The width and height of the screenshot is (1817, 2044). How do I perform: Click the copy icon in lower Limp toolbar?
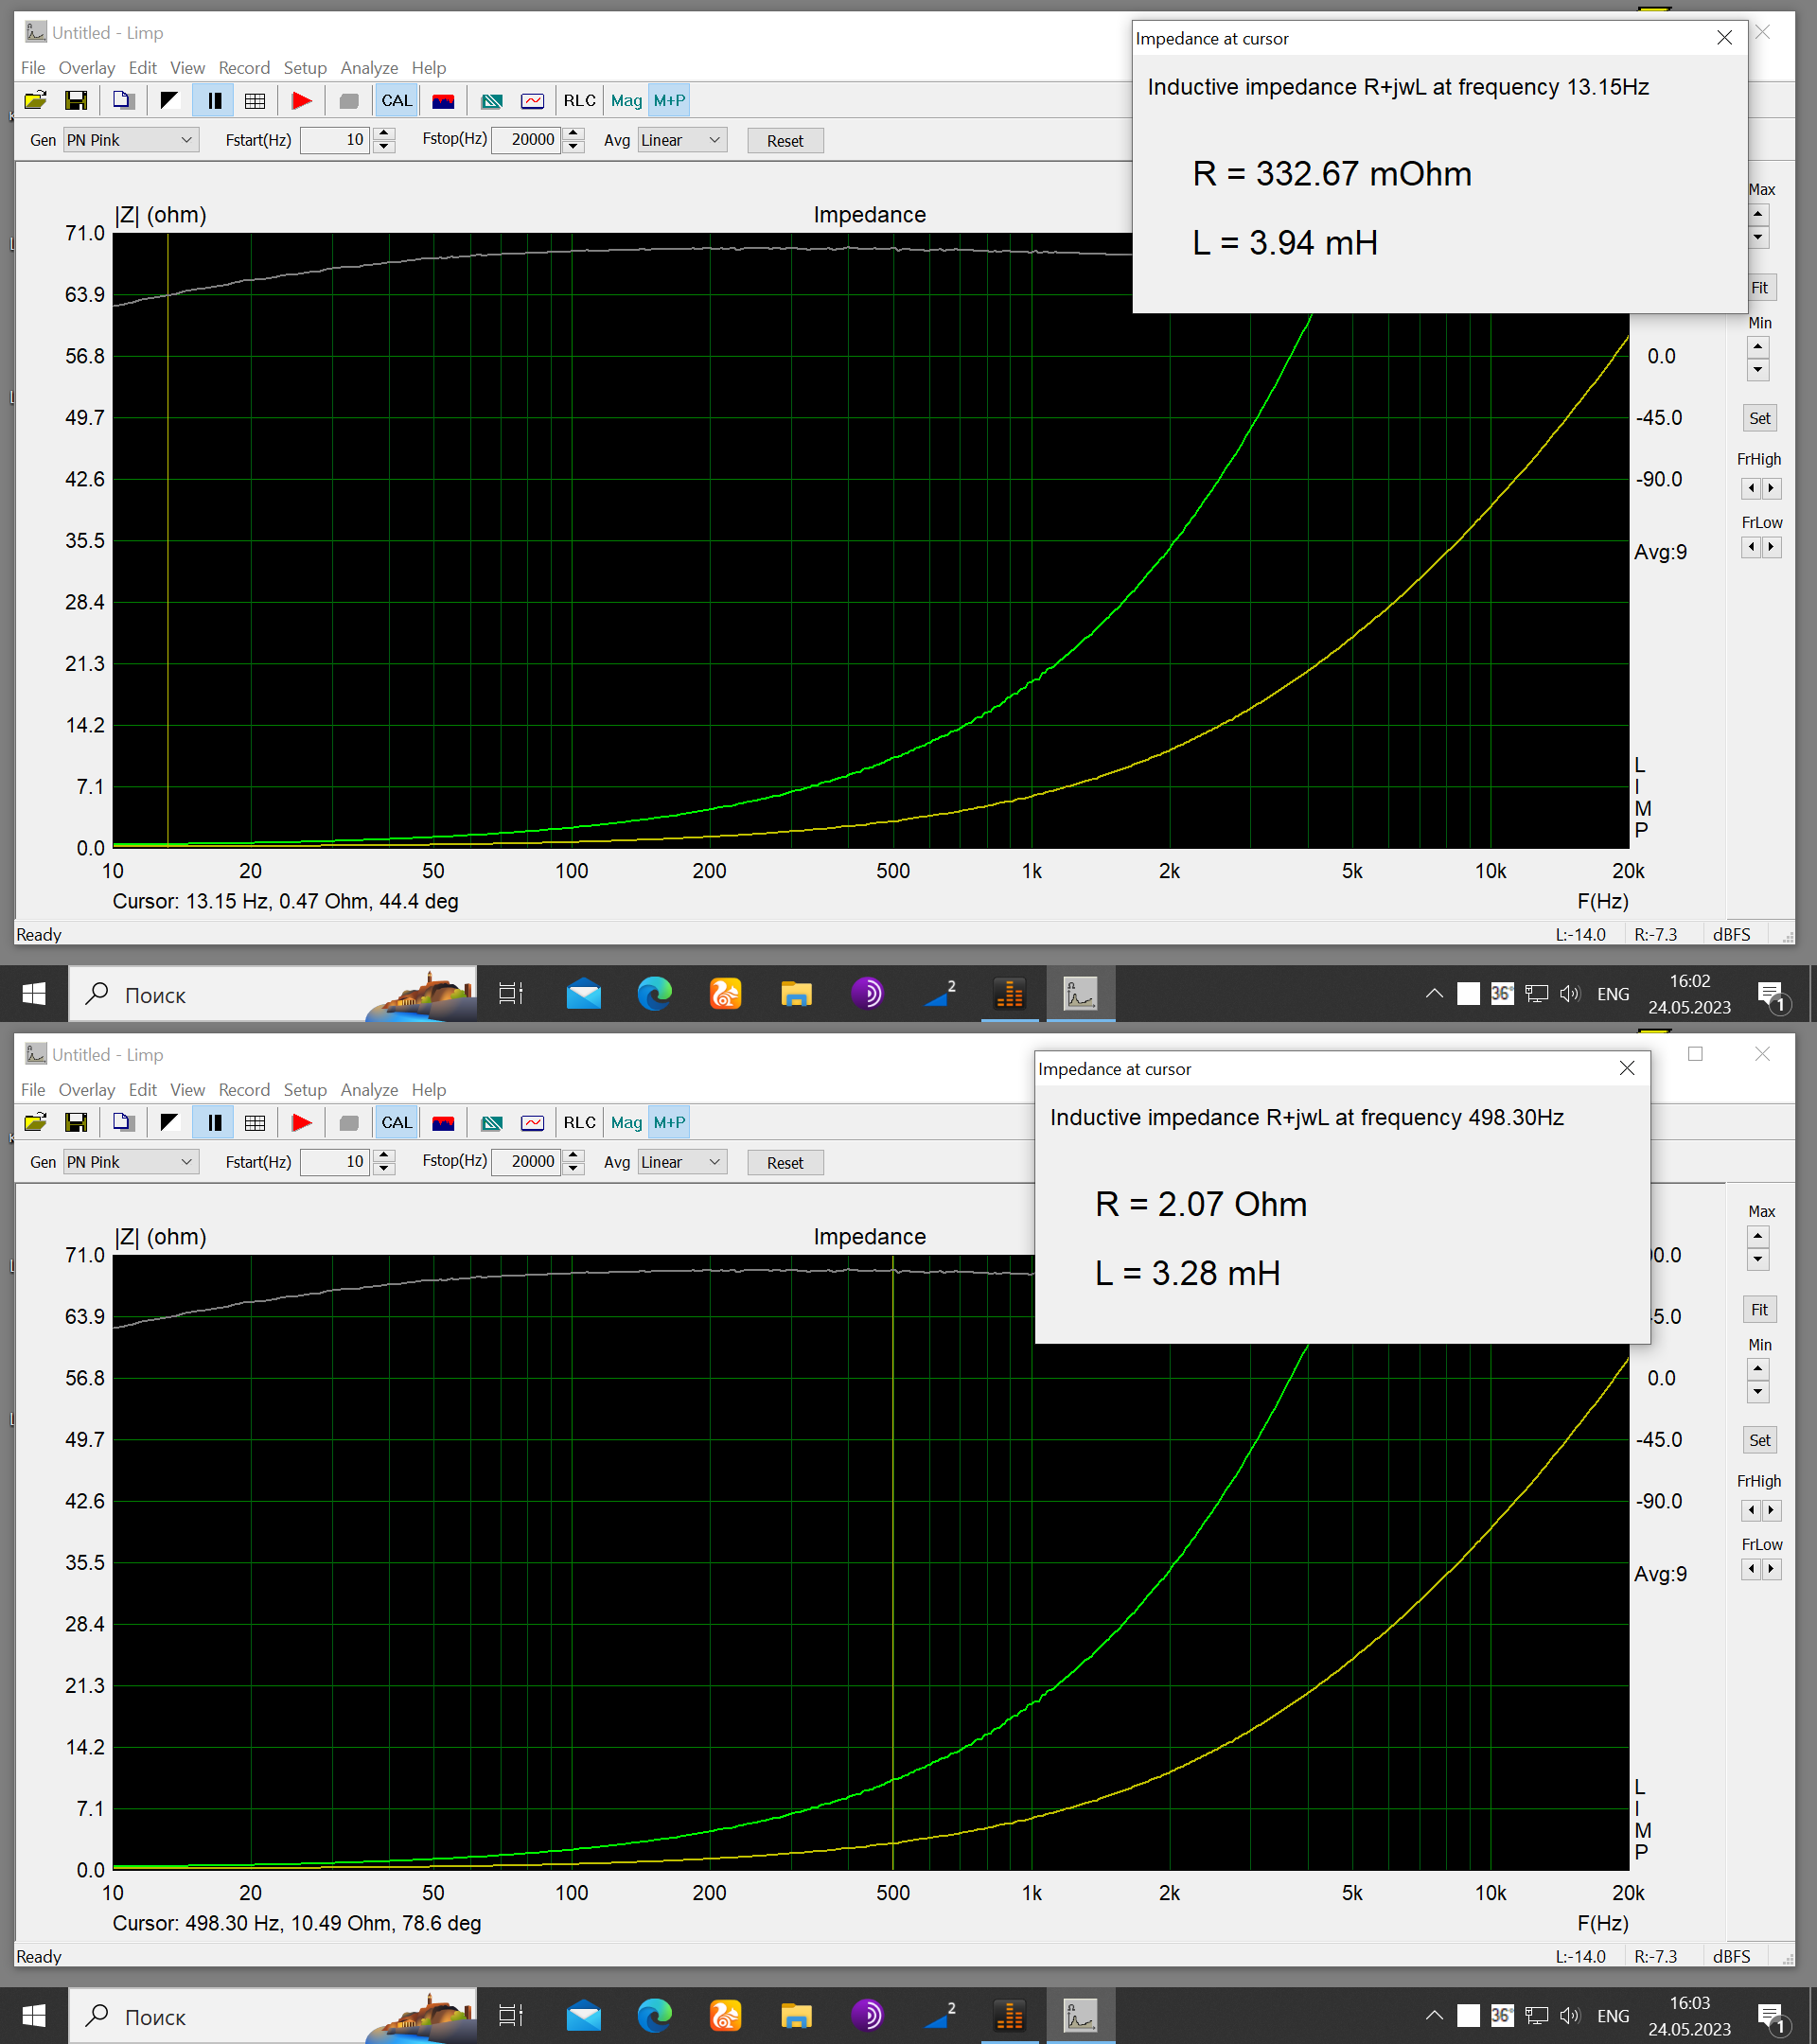coord(122,1122)
